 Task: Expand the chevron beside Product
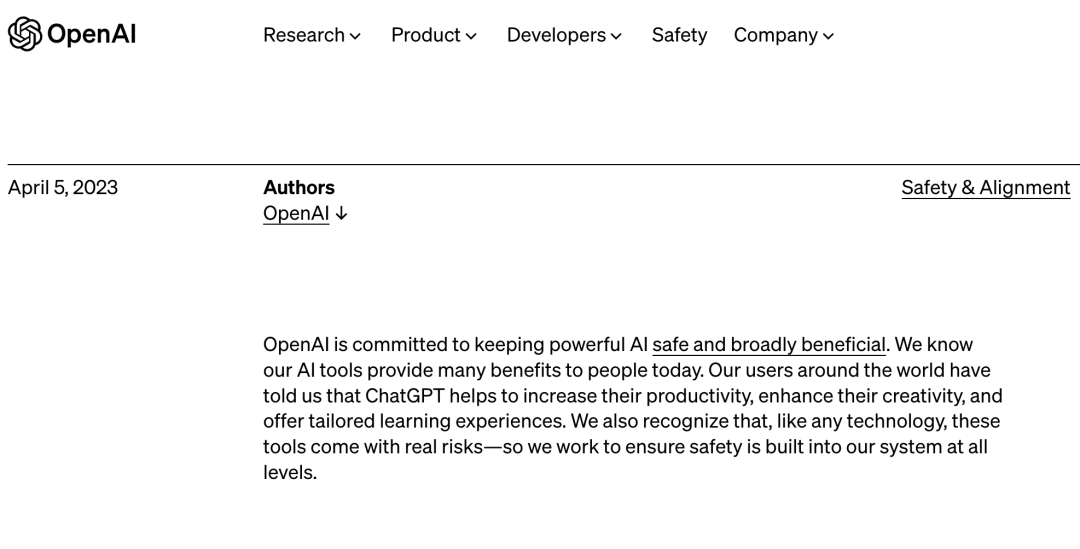tap(471, 36)
